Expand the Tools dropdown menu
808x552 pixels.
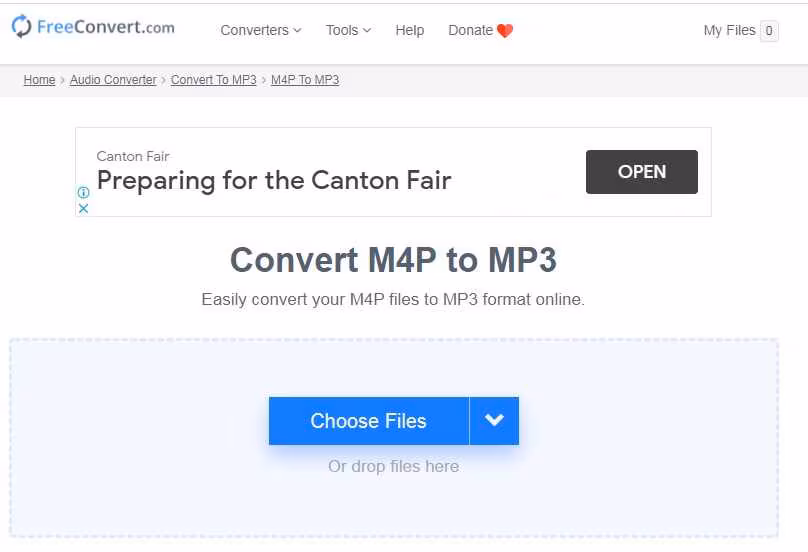point(348,31)
